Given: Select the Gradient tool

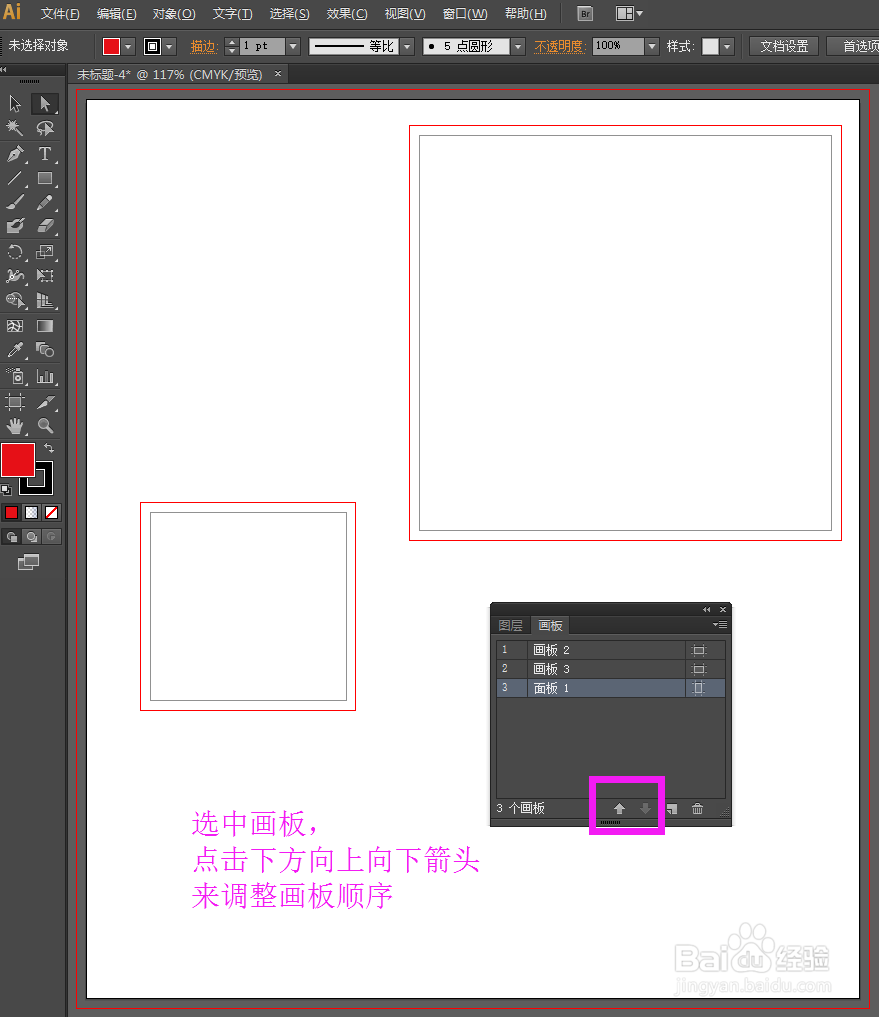Looking at the screenshot, I should pyautogui.click(x=44, y=326).
